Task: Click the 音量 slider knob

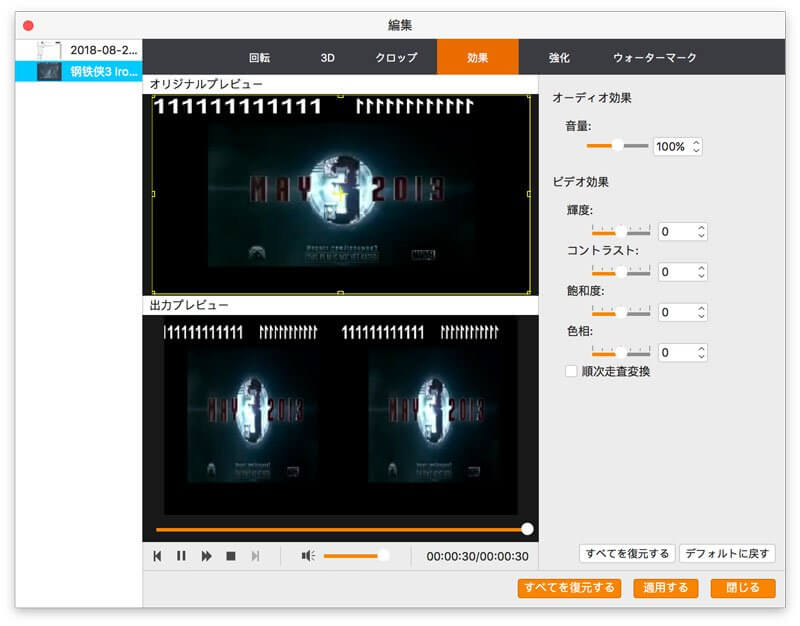Action: (617, 146)
